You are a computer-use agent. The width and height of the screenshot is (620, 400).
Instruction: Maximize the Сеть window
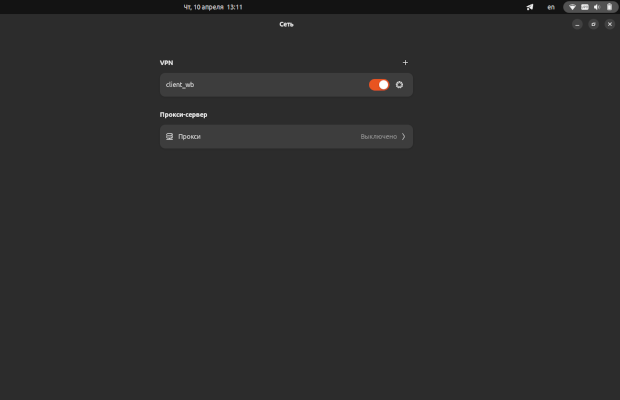pos(594,24)
